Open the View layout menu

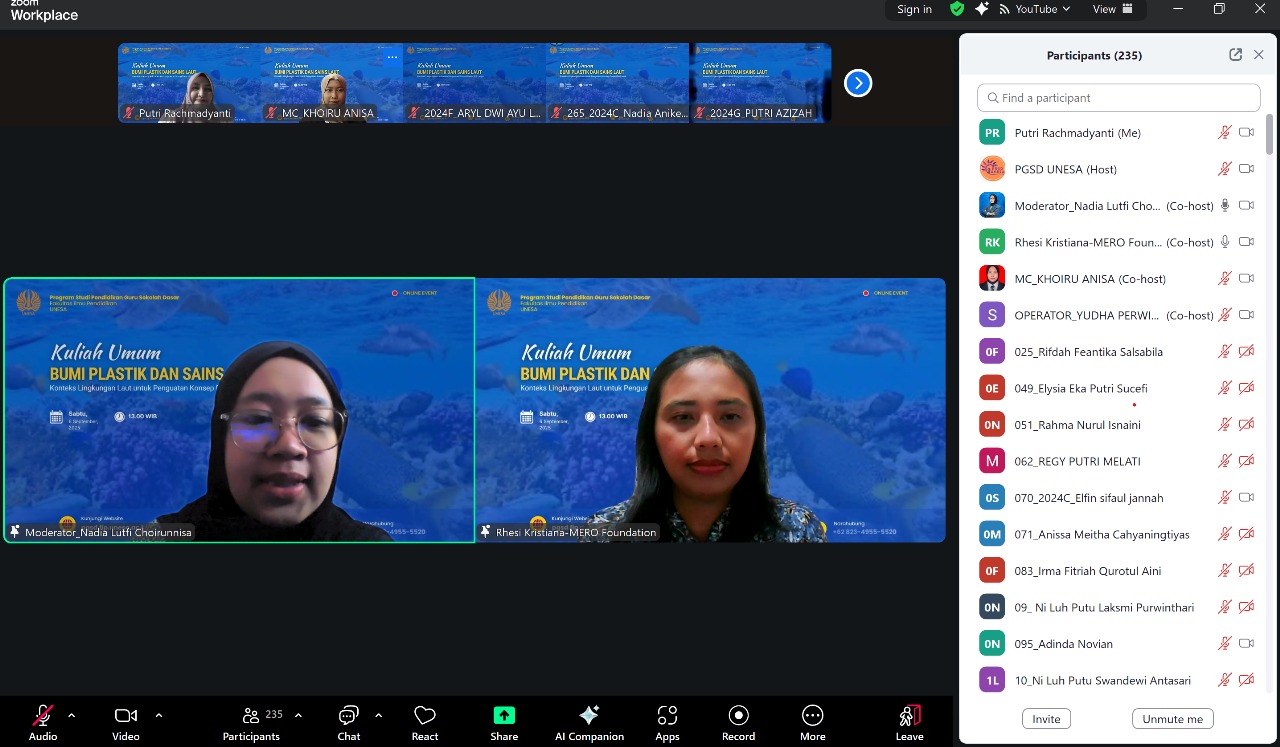coord(1112,9)
